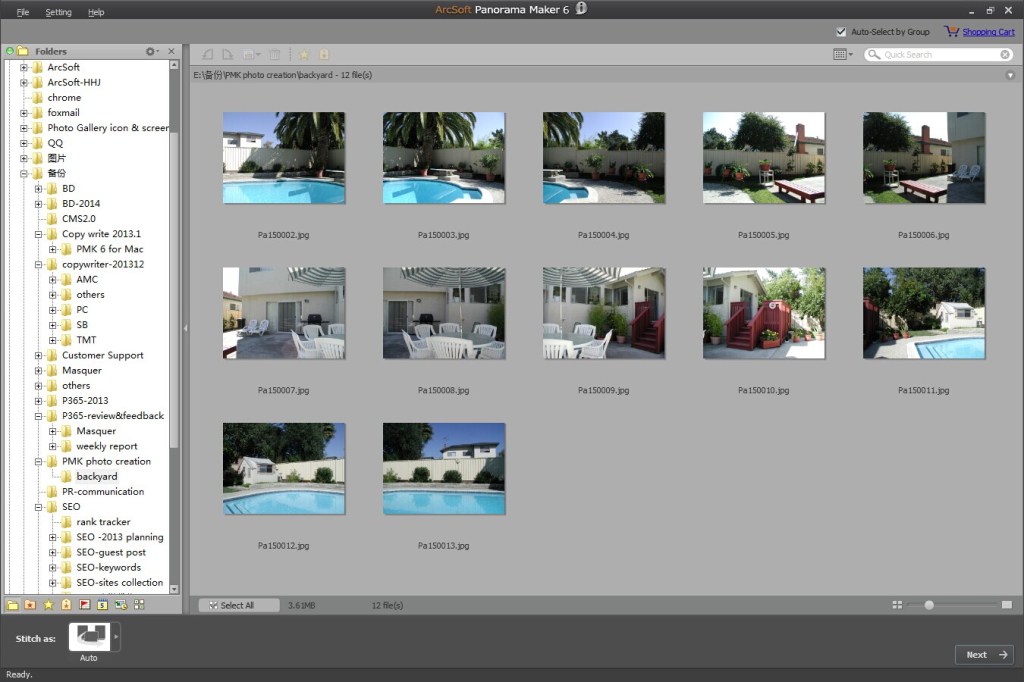Open the Setting menu

(x=60, y=12)
